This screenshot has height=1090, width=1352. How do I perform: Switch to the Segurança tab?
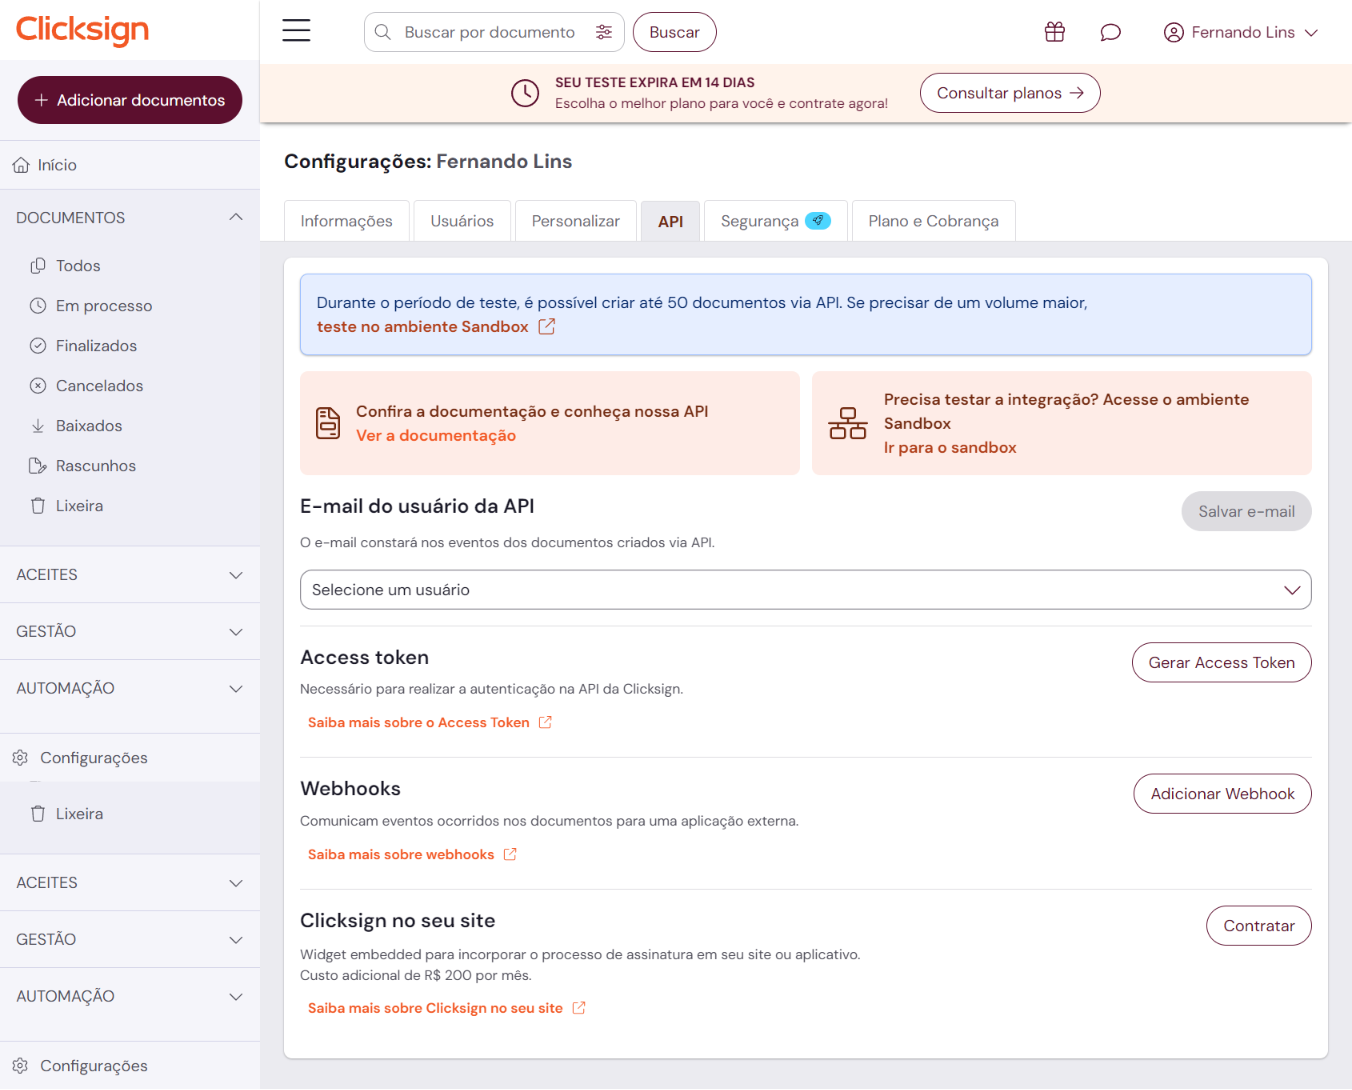775,221
